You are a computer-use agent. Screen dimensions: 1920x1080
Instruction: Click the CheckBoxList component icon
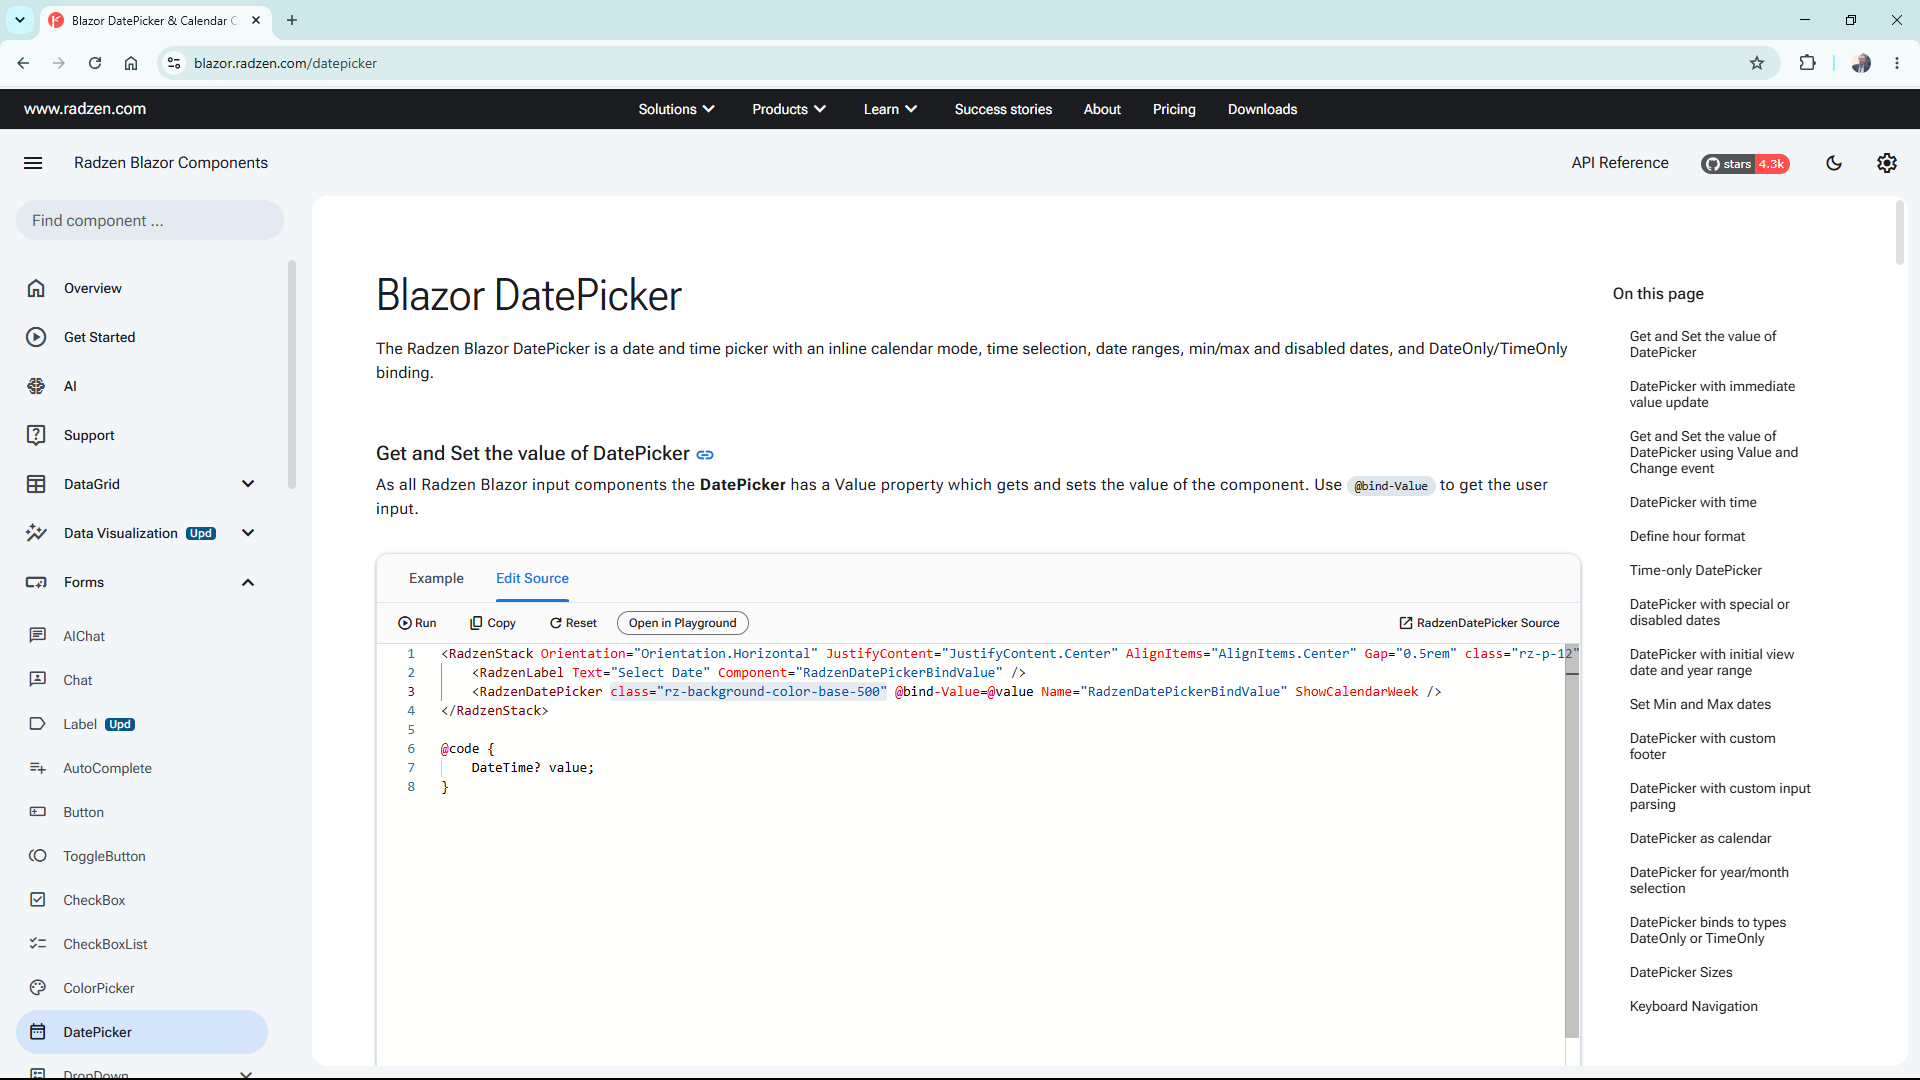tap(38, 944)
